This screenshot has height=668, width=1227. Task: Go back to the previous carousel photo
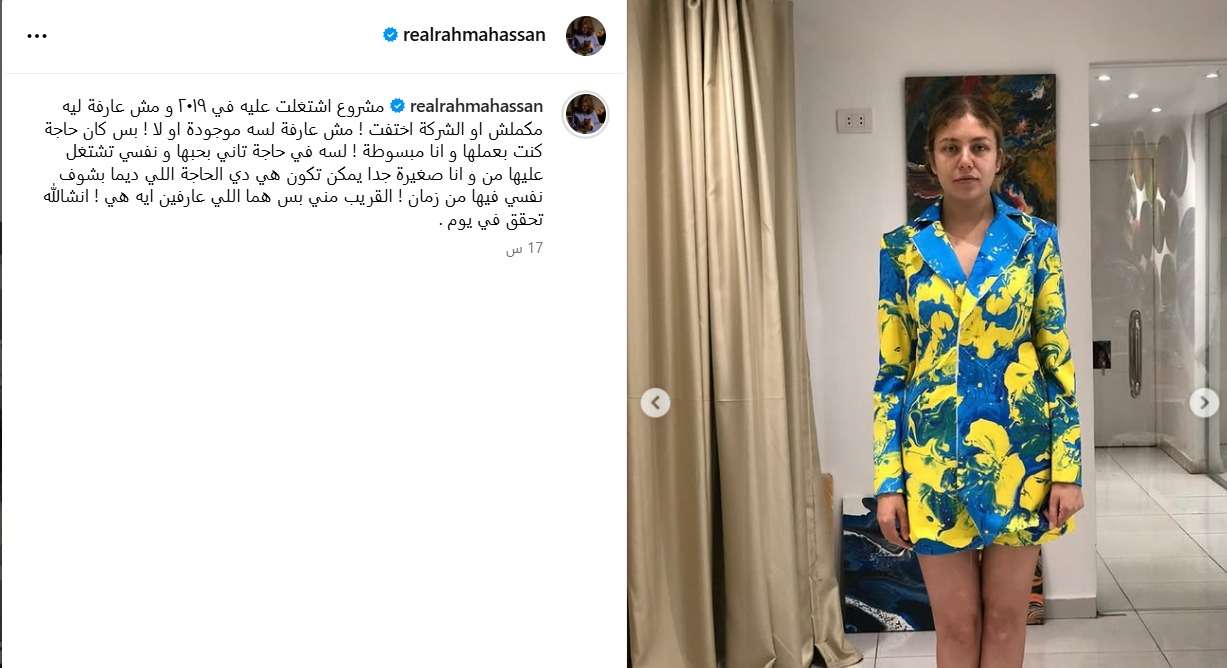(x=655, y=402)
